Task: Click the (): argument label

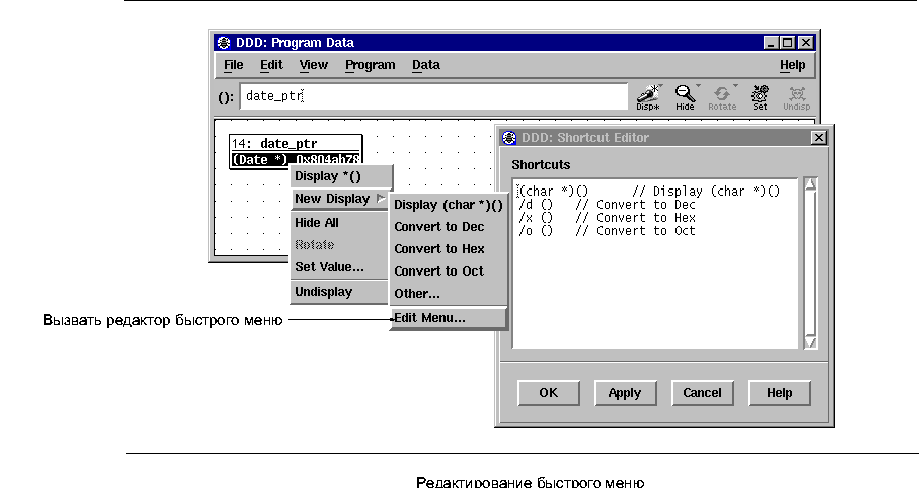Action: [226, 97]
